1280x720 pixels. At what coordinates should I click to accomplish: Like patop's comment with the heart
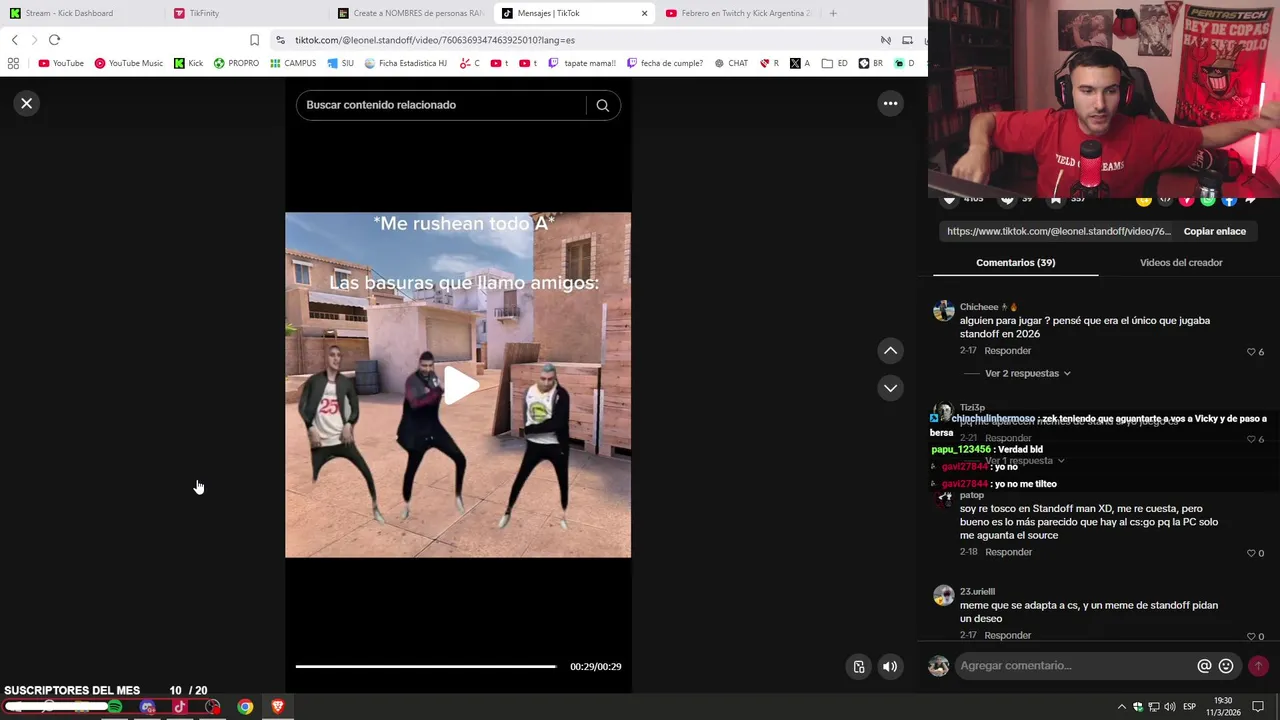coord(1251,553)
